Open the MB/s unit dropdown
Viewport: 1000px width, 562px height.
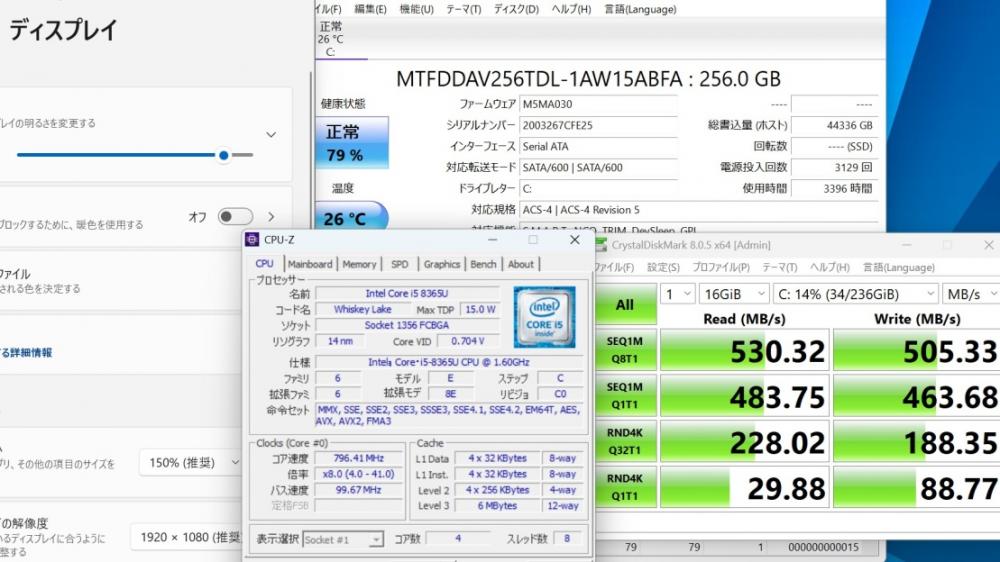pos(971,294)
